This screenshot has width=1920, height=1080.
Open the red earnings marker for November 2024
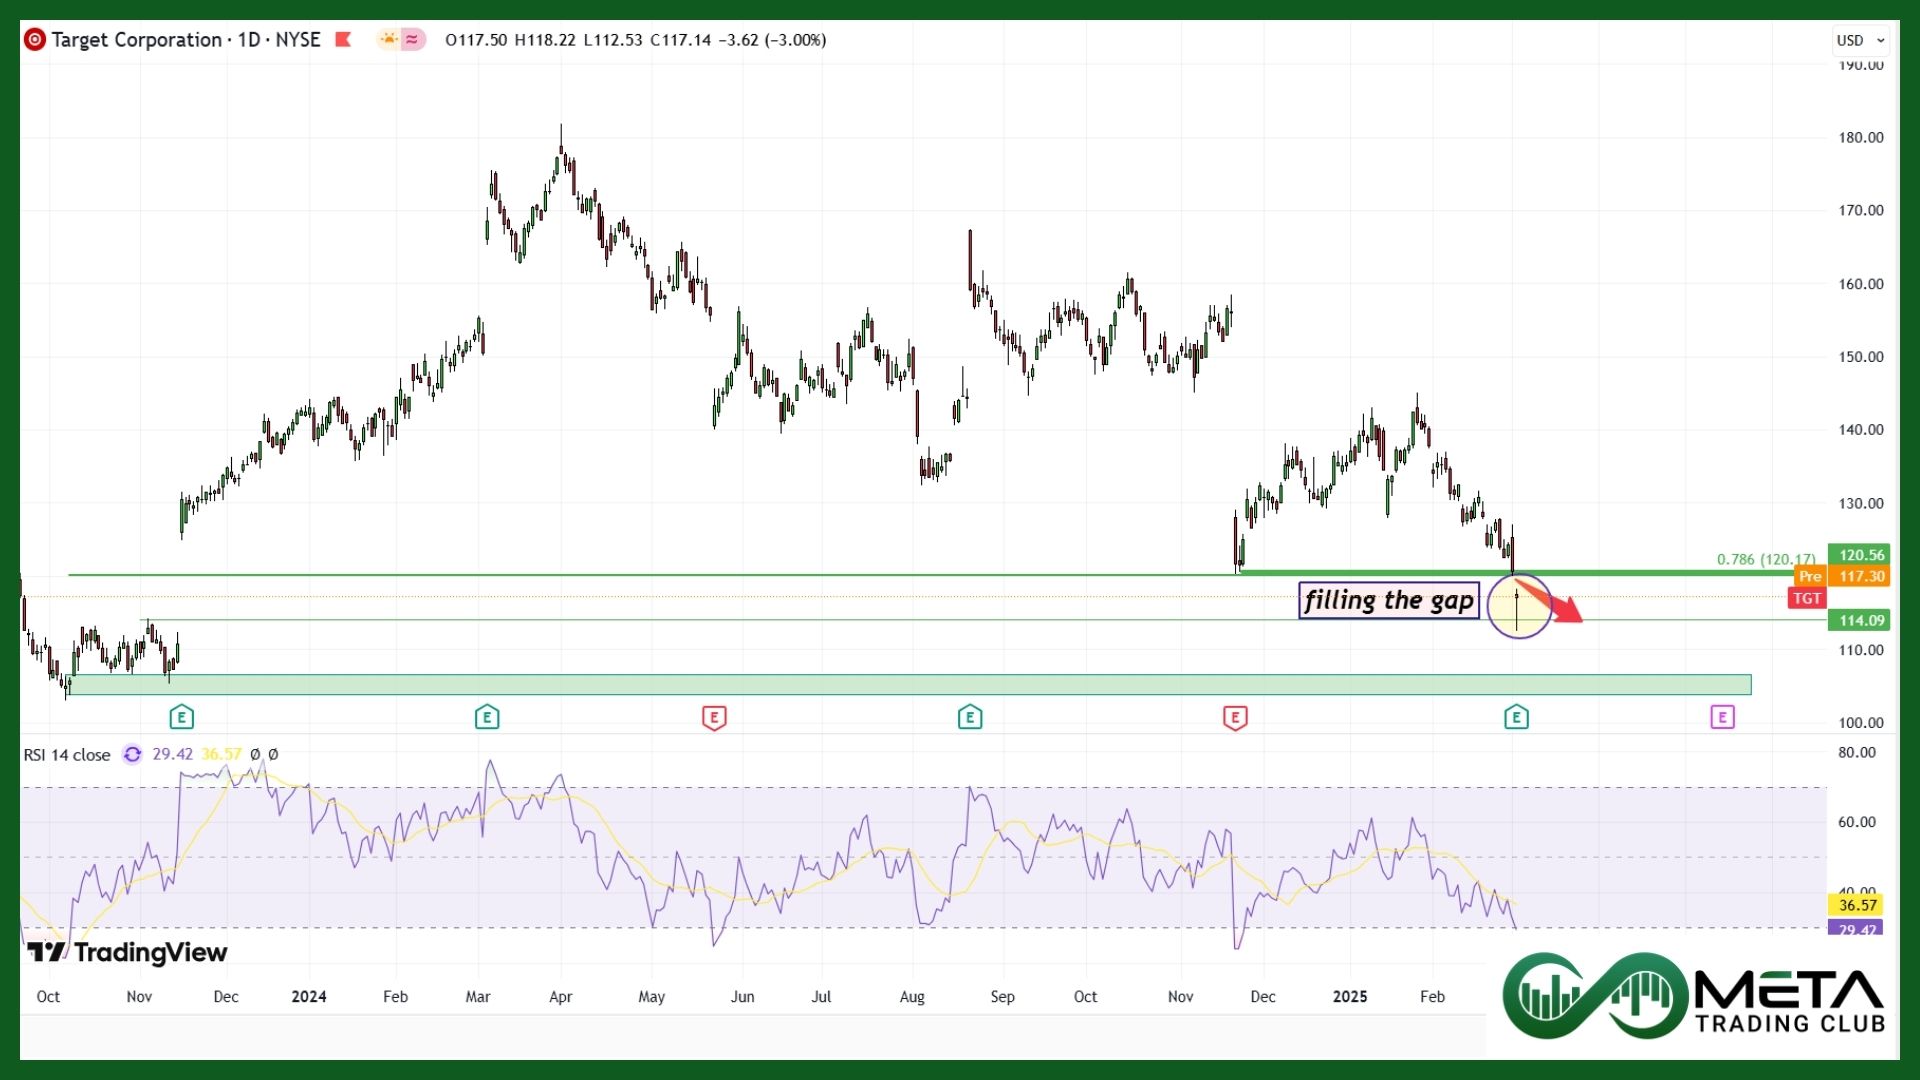tap(1235, 717)
